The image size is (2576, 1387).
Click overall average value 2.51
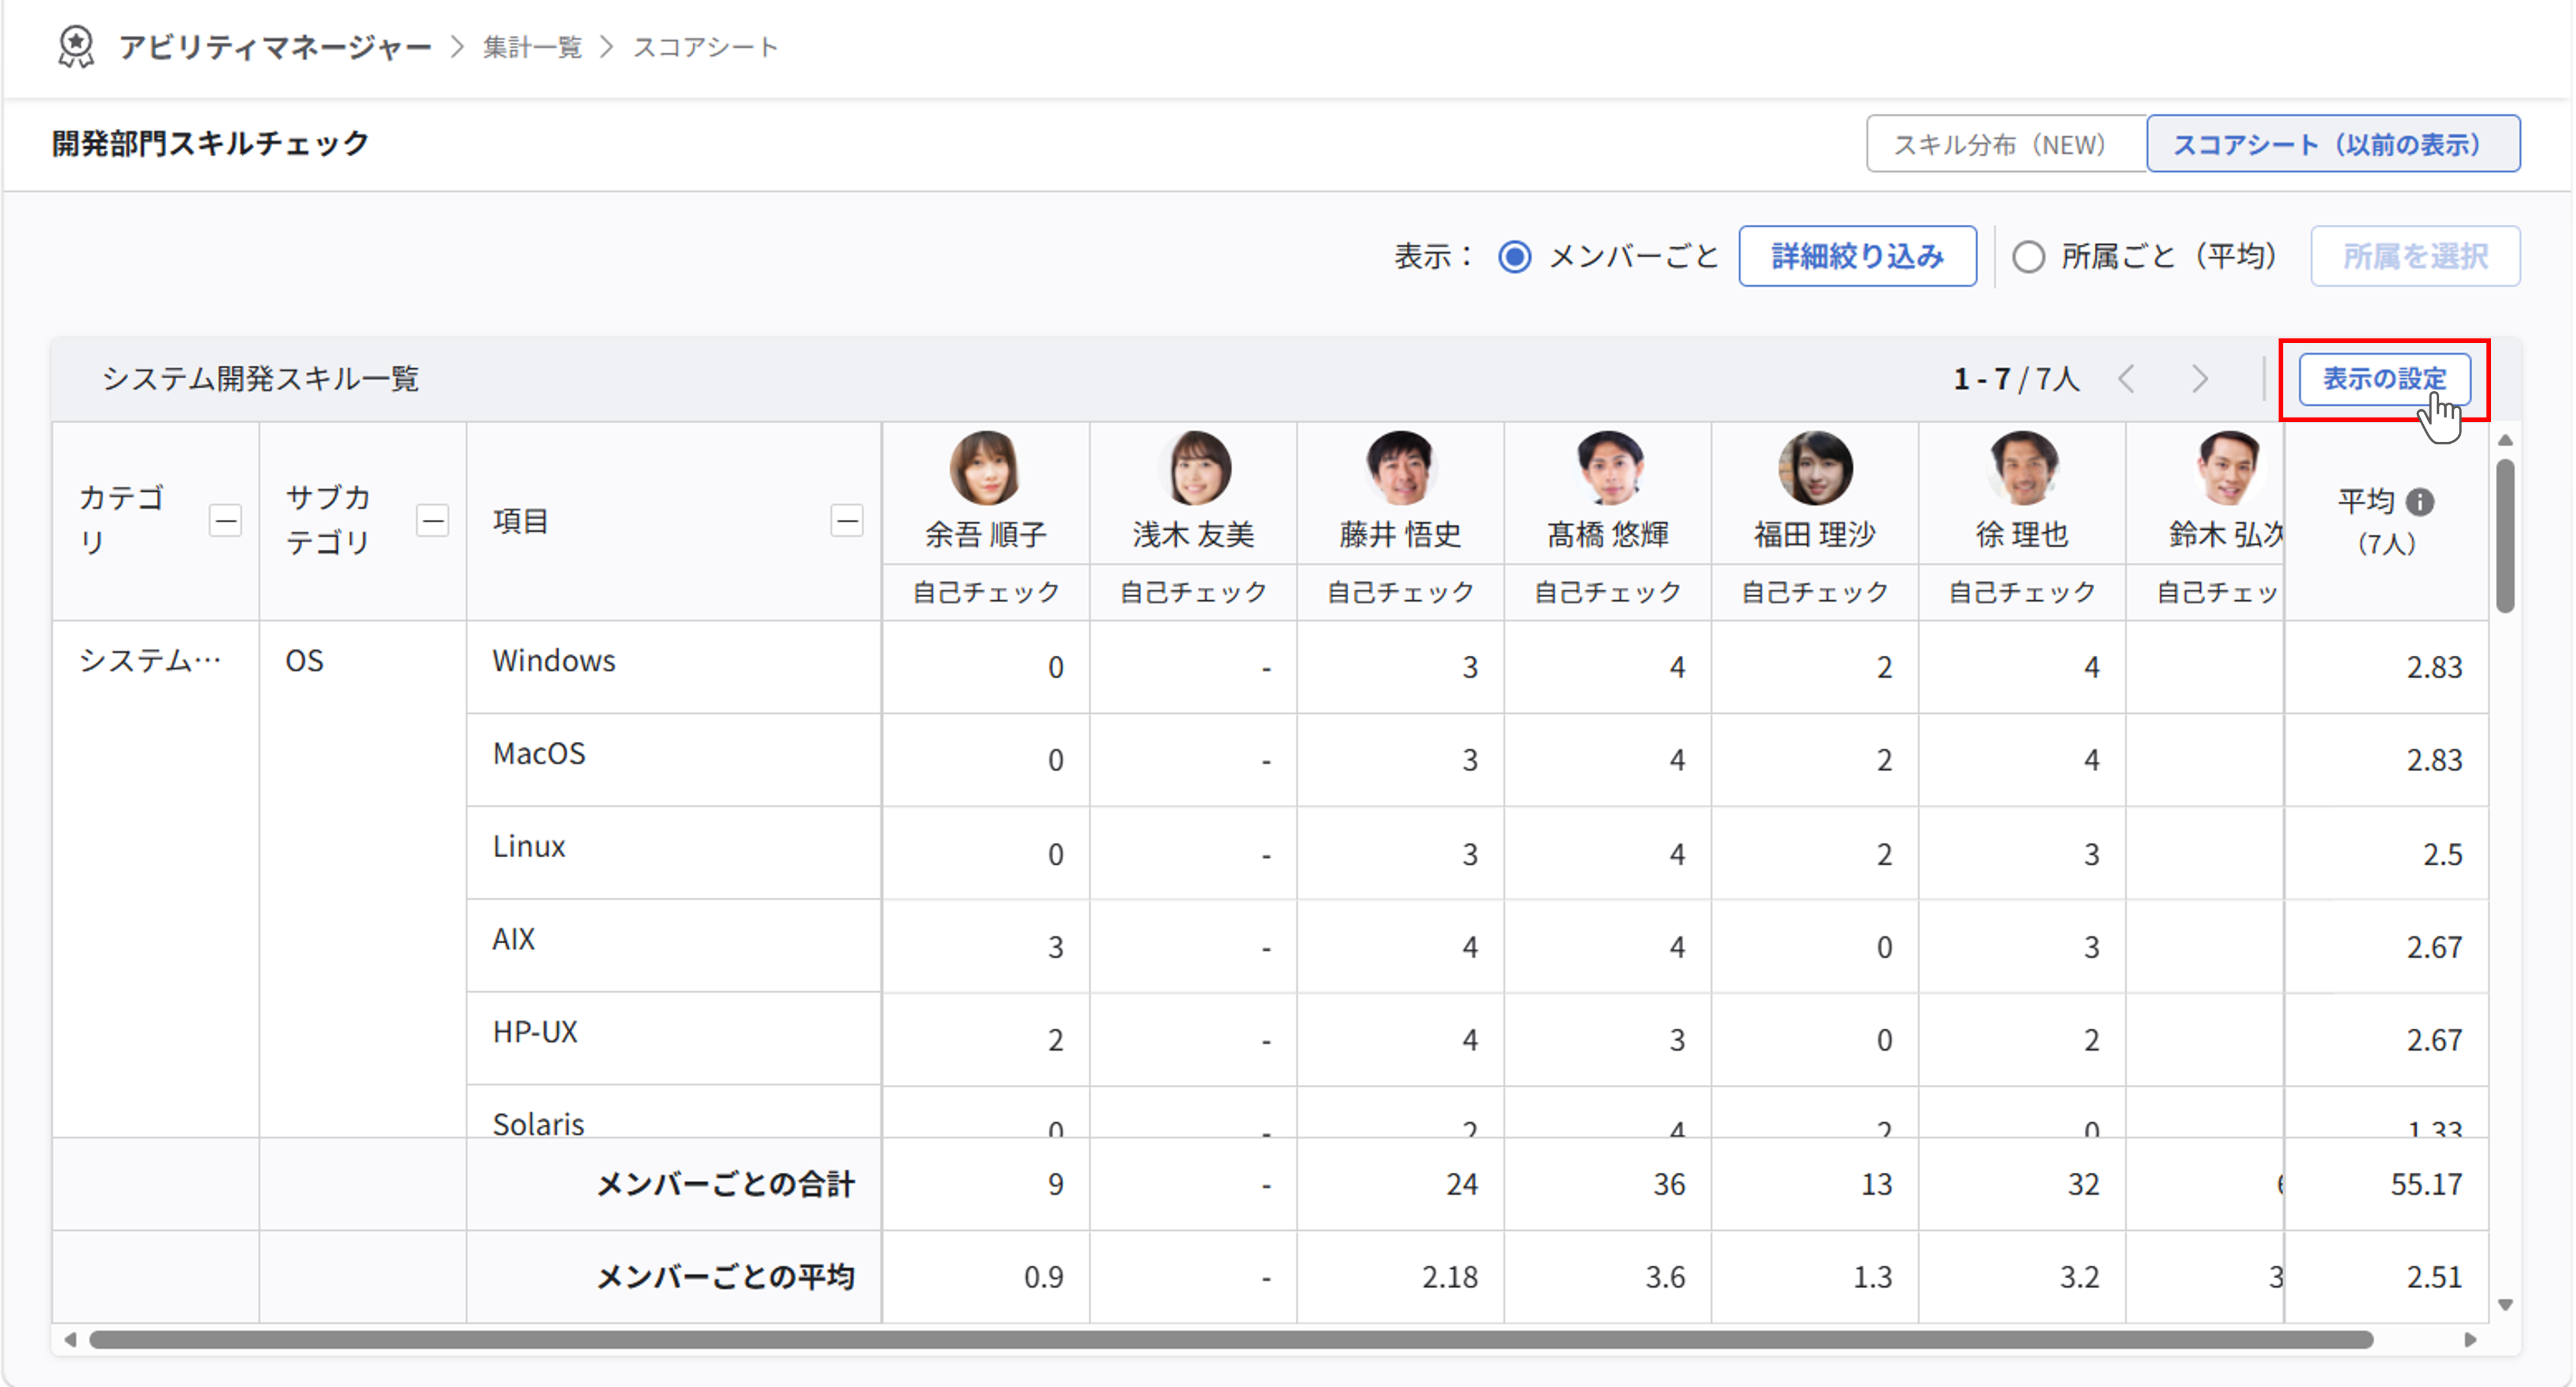click(x=2434, y=1277)
